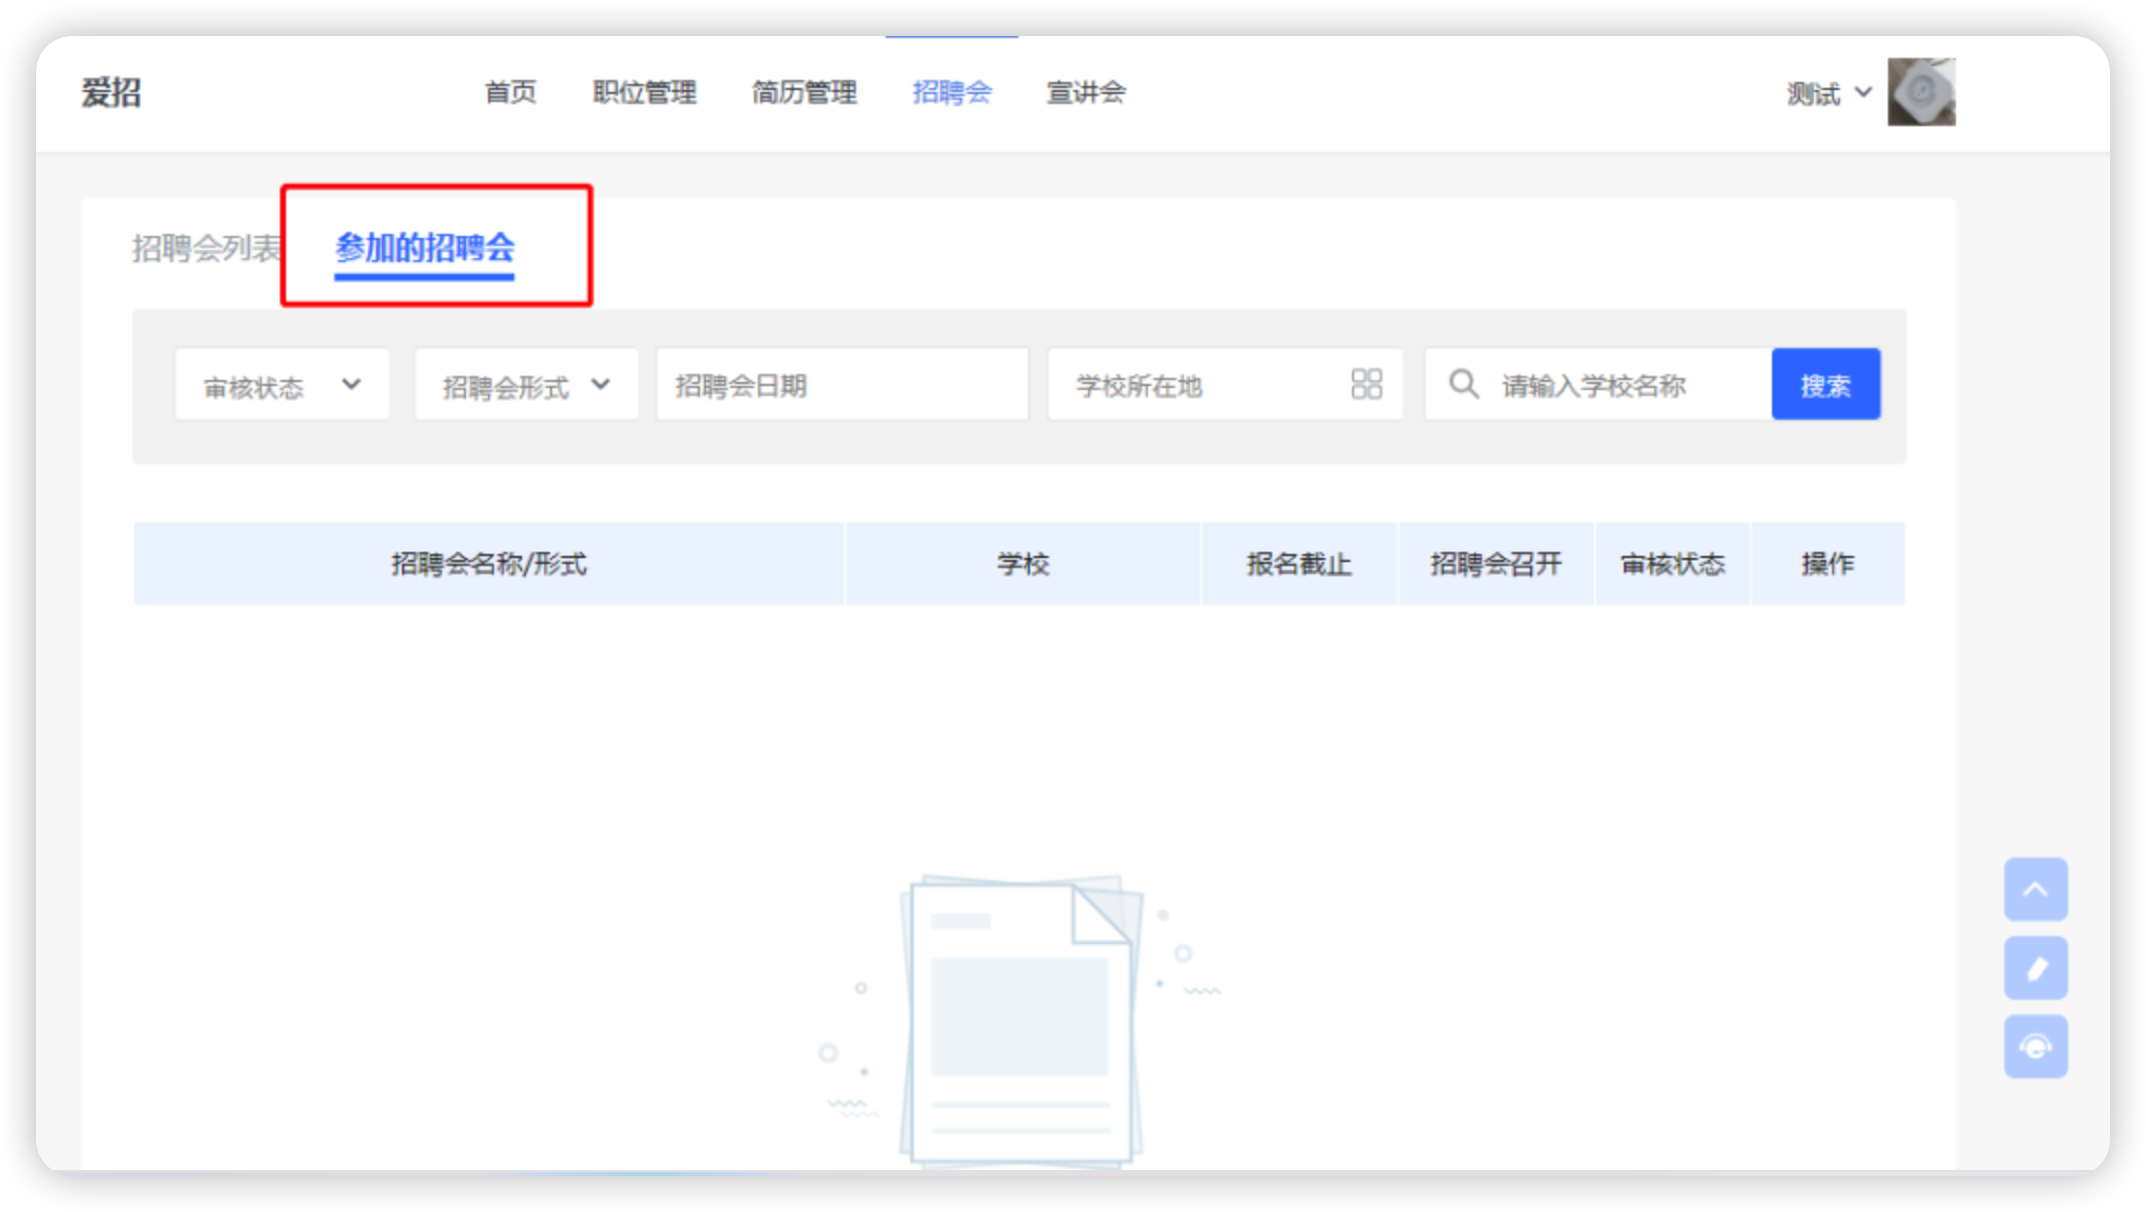Open 职位管理 in top navigation
The width and height of the screenshot is (2146, 1212).
(x=644, y=93)
